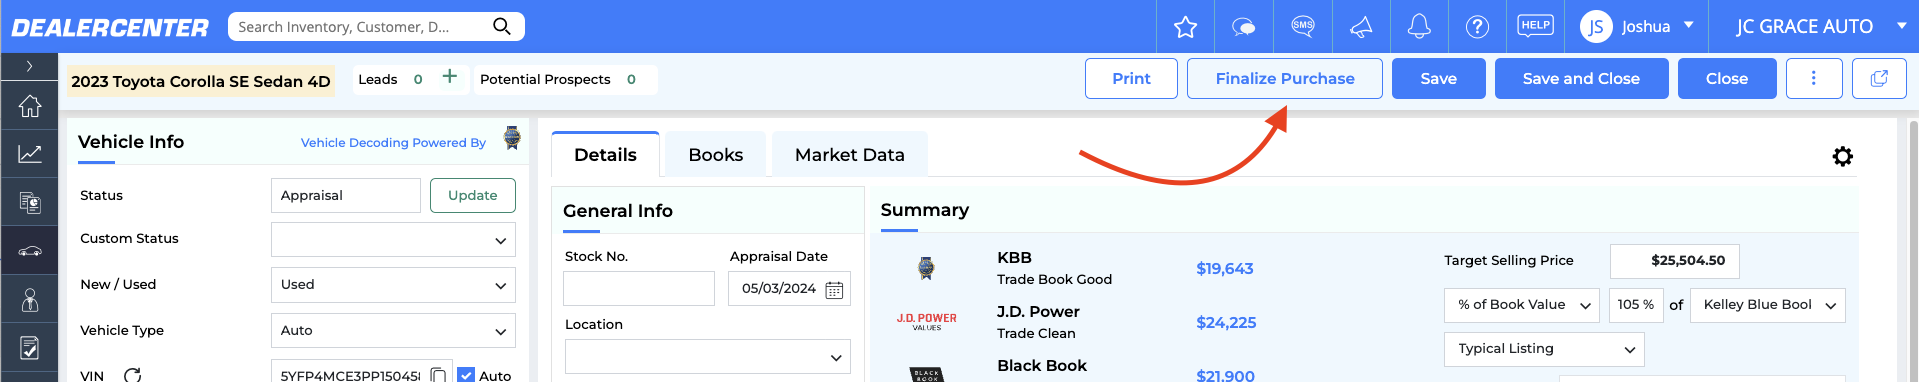Screen dimensions: 1919x382
Task: Open the Appraisal Date calendar picker
Action: point(834,290)
